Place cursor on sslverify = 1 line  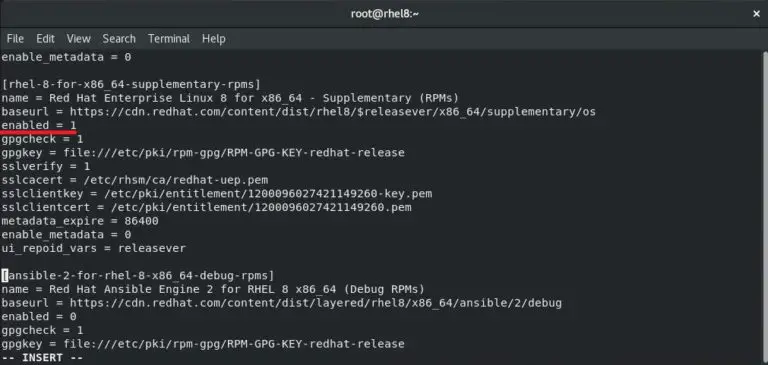click(46, 167)
